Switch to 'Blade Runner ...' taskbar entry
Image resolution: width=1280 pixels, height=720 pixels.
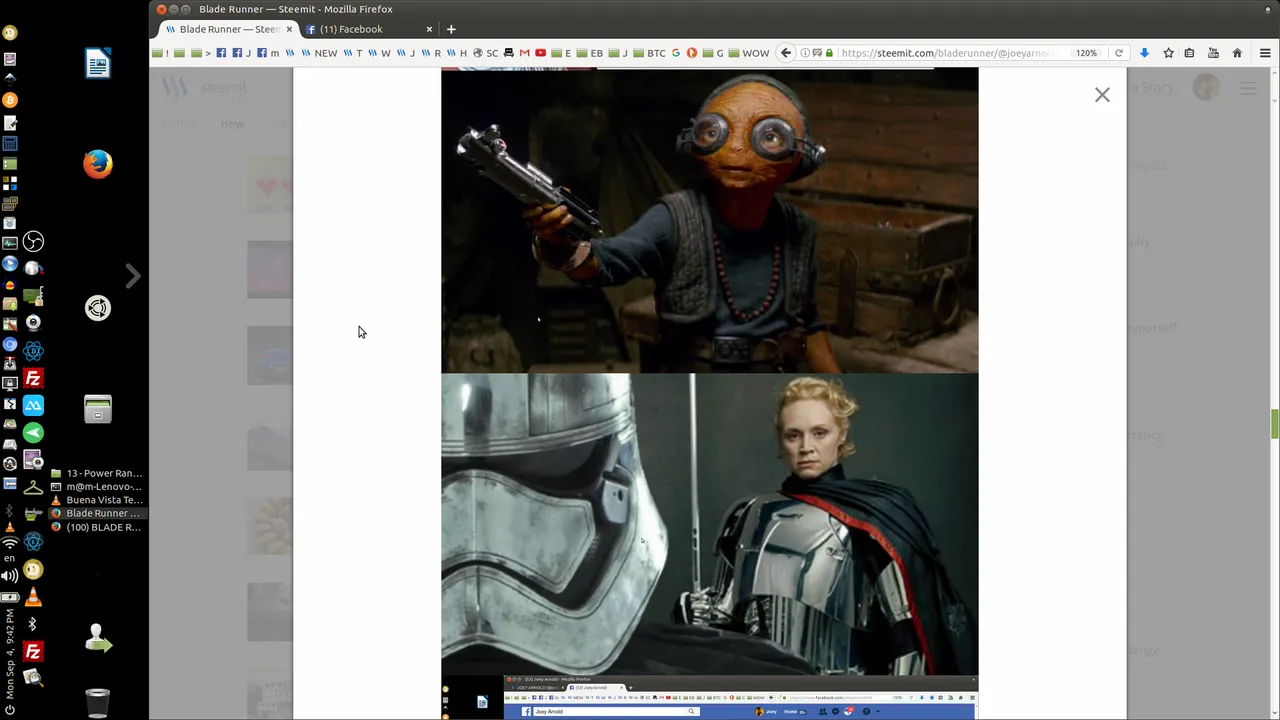96,513
